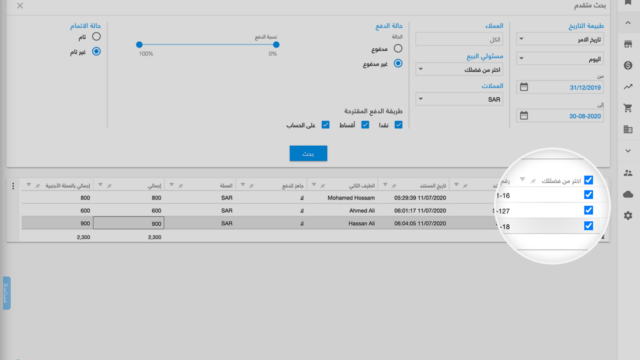Filter the إجمالي column
Viewport: 640px width, 360px height.
pos(100,185)
